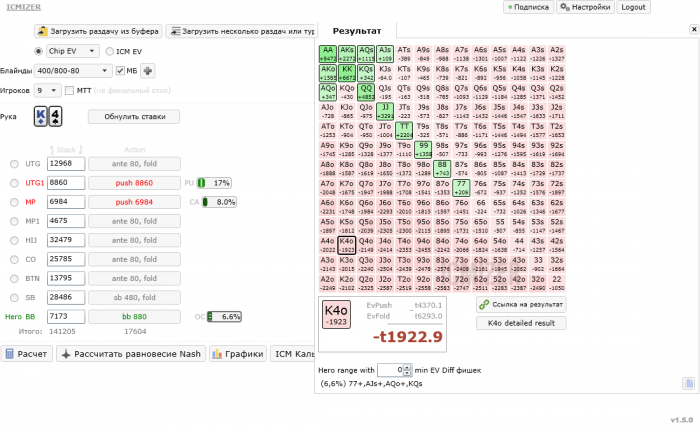Click AQo cell in range grid

coord(328,92)
